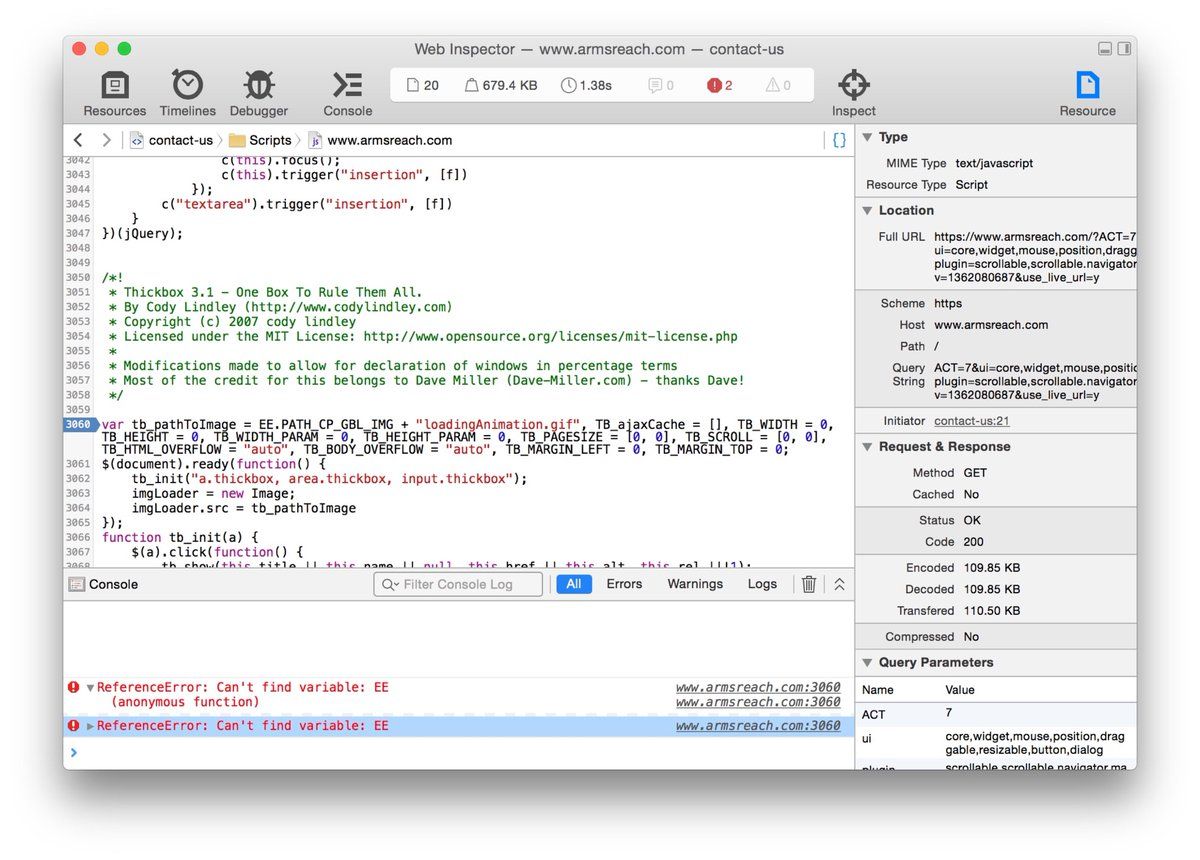Clear console log with trash icon

click(809, 584)
